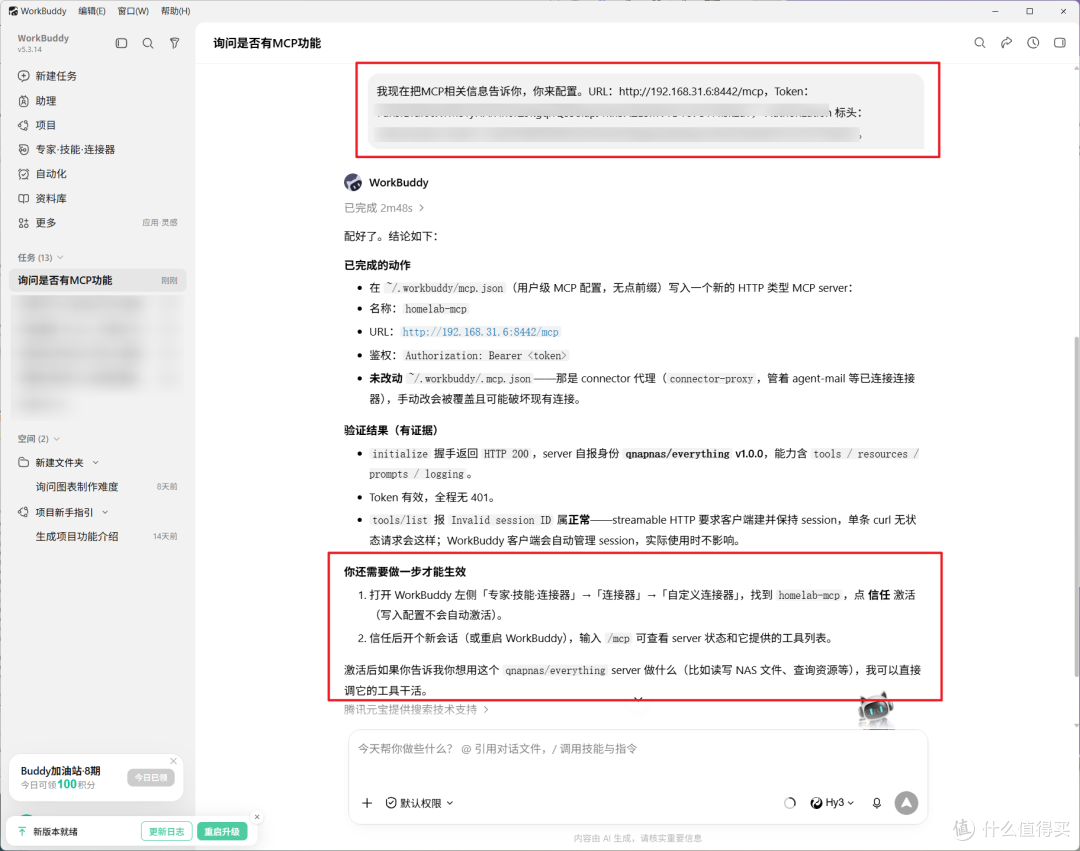Open sidebar search icon
The width and height of the screenshot is (1080, 851).
click(x=148, y=43)
